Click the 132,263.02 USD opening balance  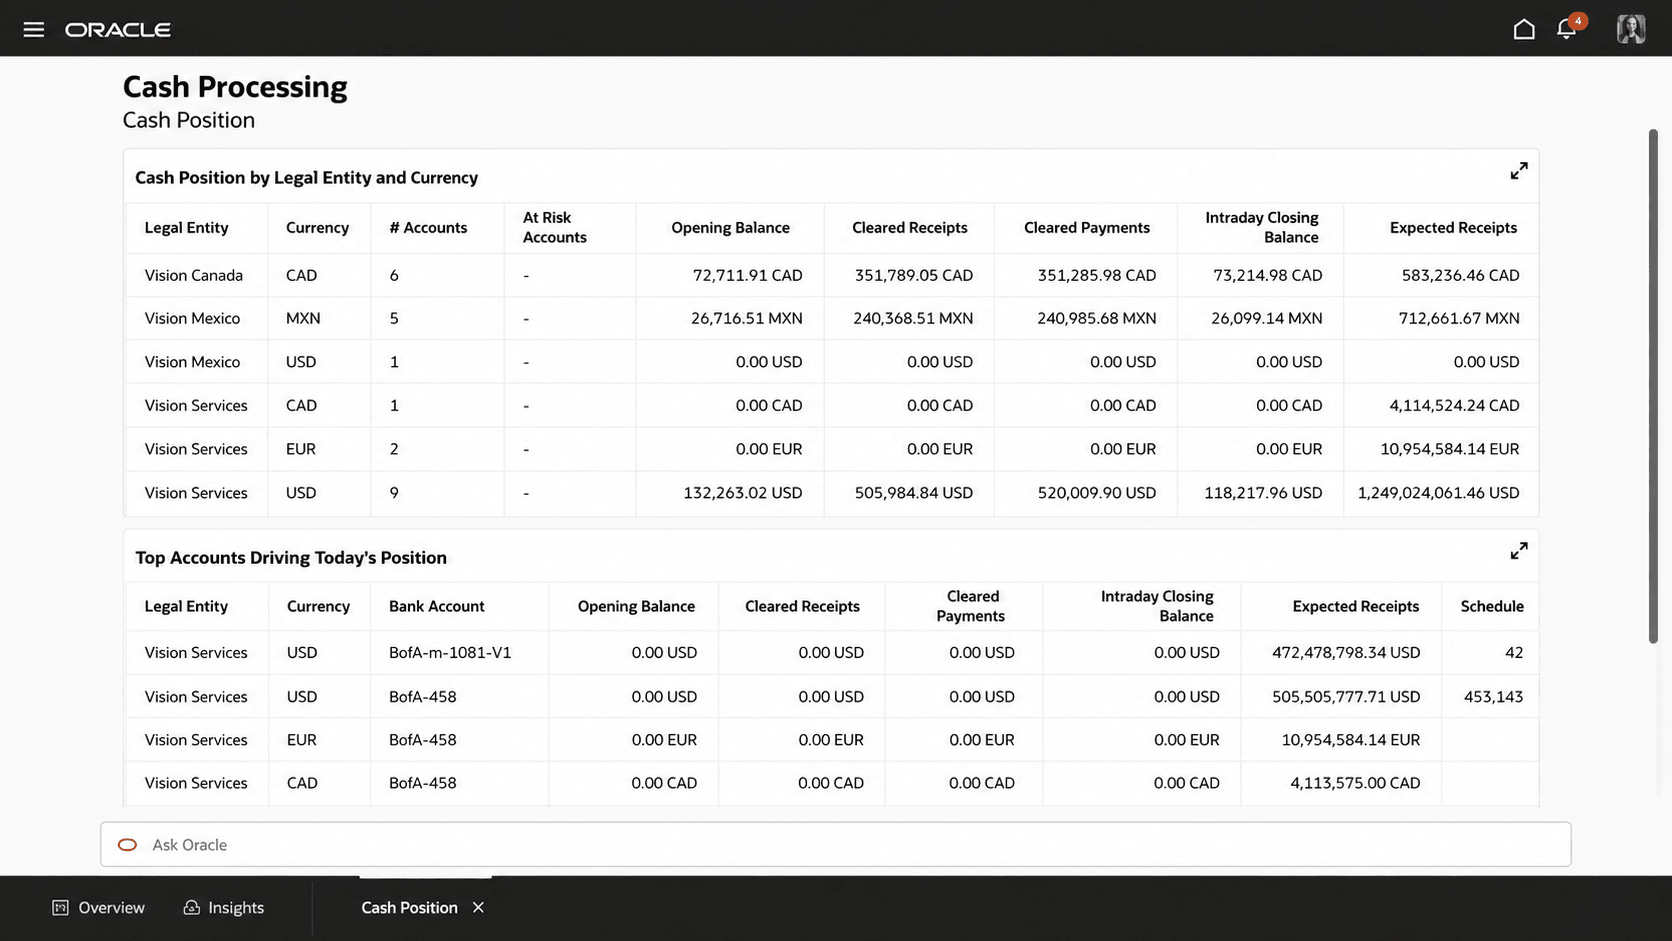(x=743, y=493)
